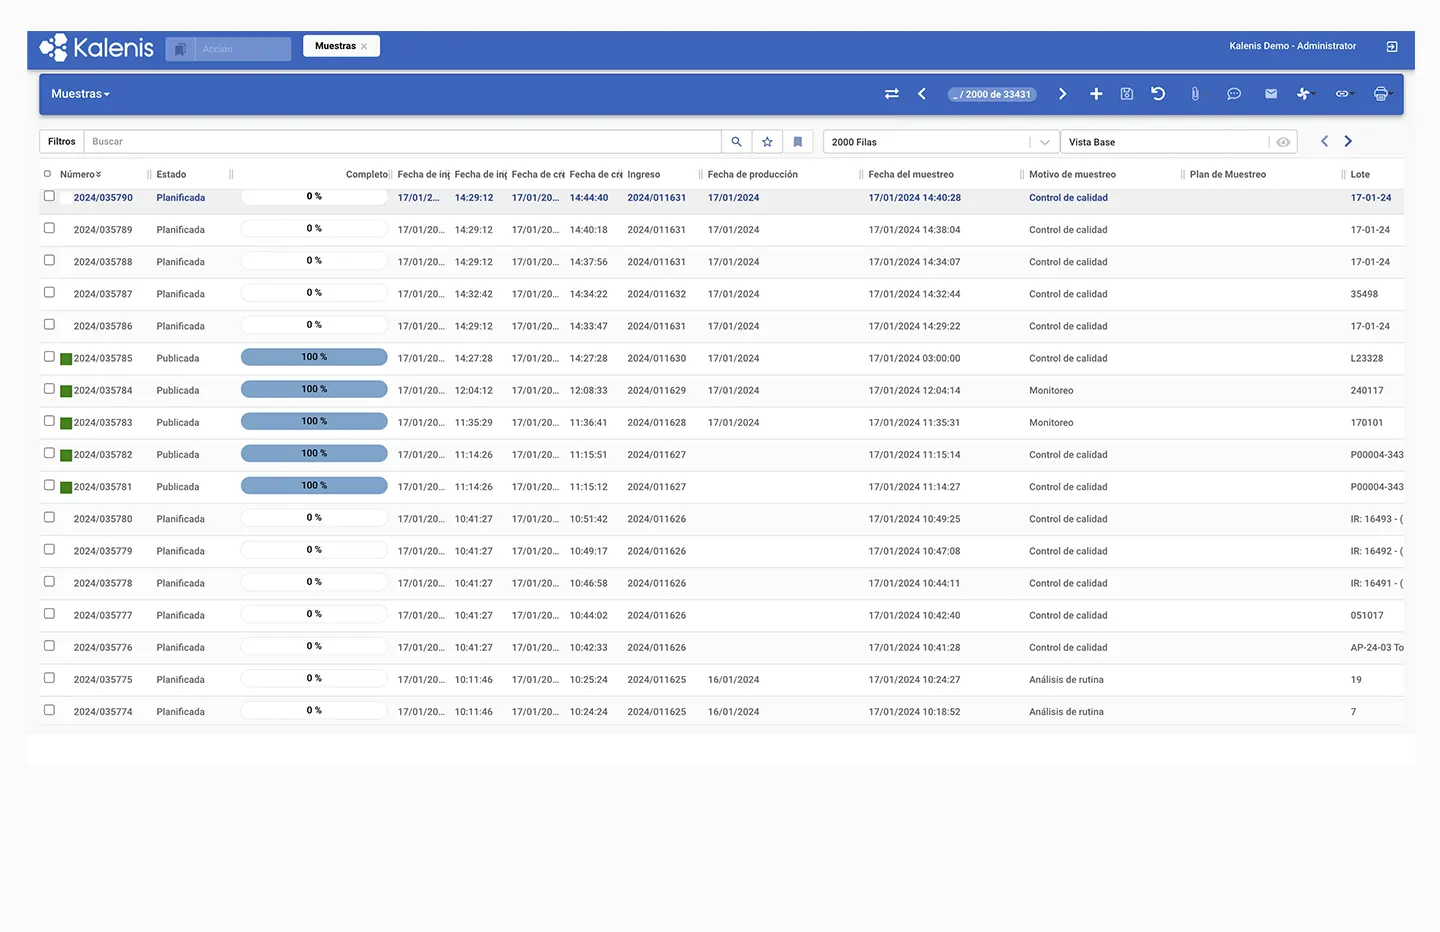Expand the Muestras title dropdown menu
1440x932 pixels.
80,94
